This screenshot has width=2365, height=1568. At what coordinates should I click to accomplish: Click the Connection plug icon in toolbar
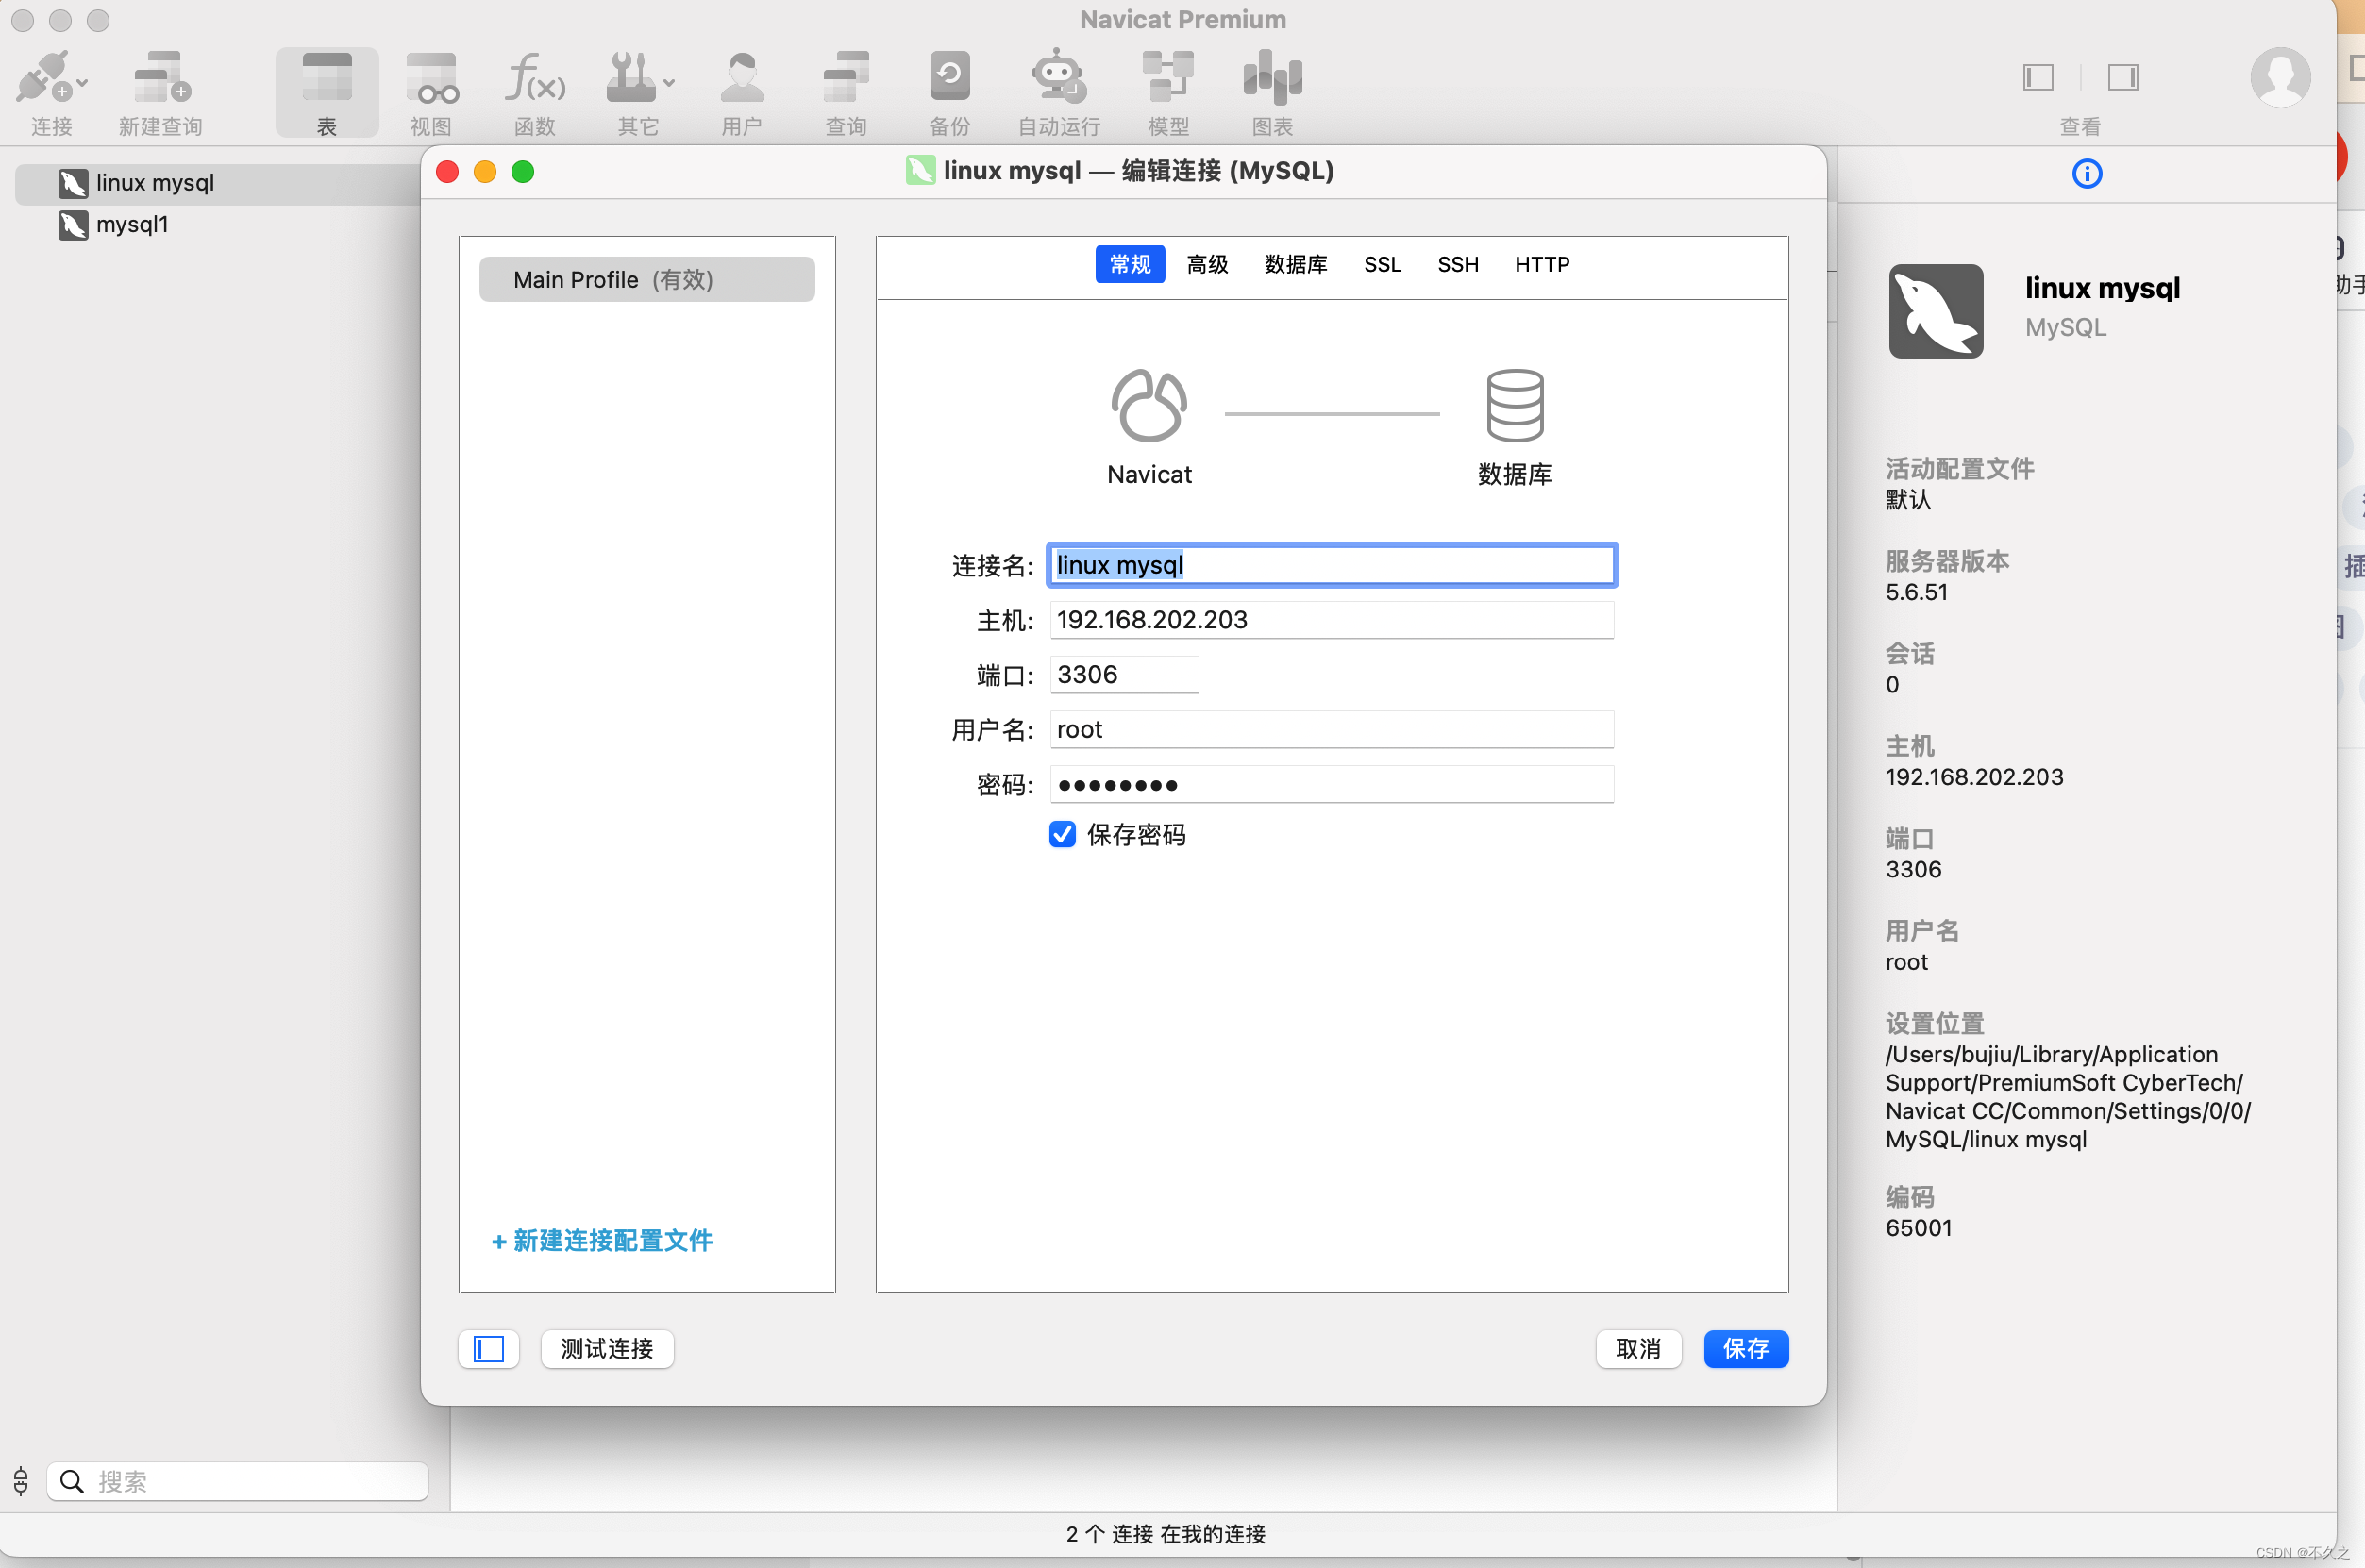click(43, 77)
